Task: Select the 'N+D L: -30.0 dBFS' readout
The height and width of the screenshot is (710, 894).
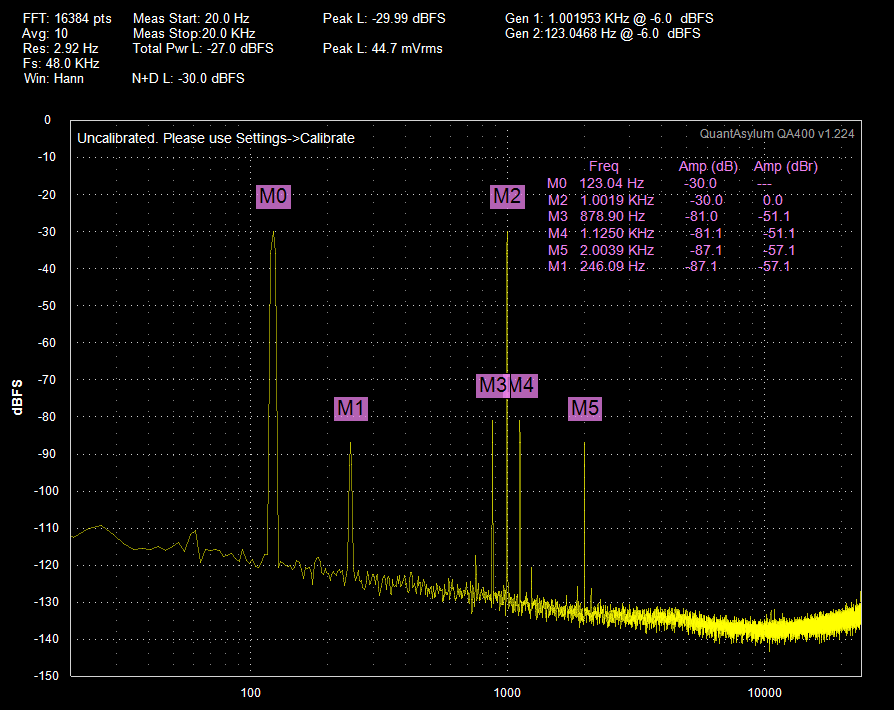Action: (x=188, y=78)
